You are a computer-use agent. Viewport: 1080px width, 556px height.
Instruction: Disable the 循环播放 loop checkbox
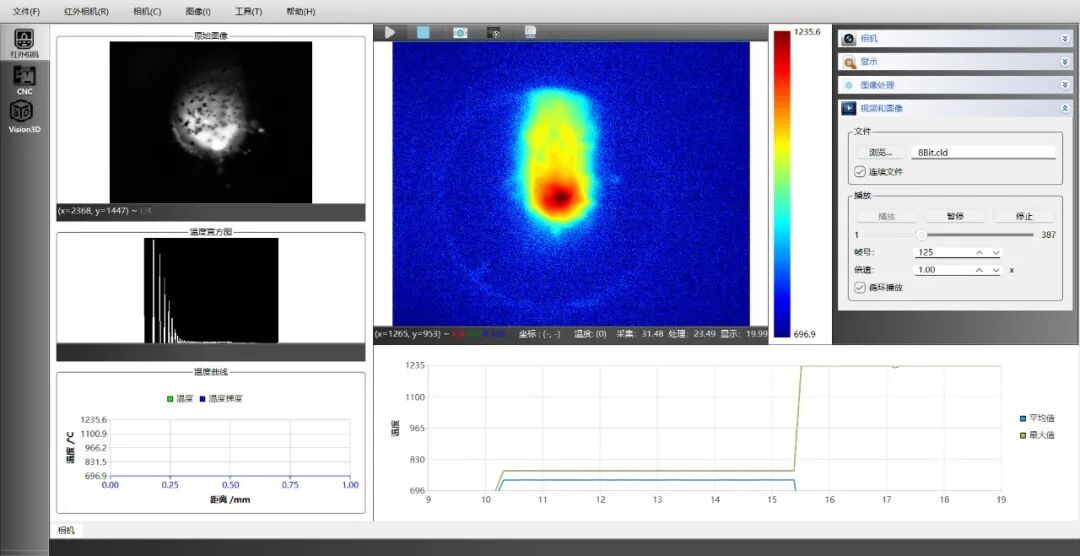point(861,287)
